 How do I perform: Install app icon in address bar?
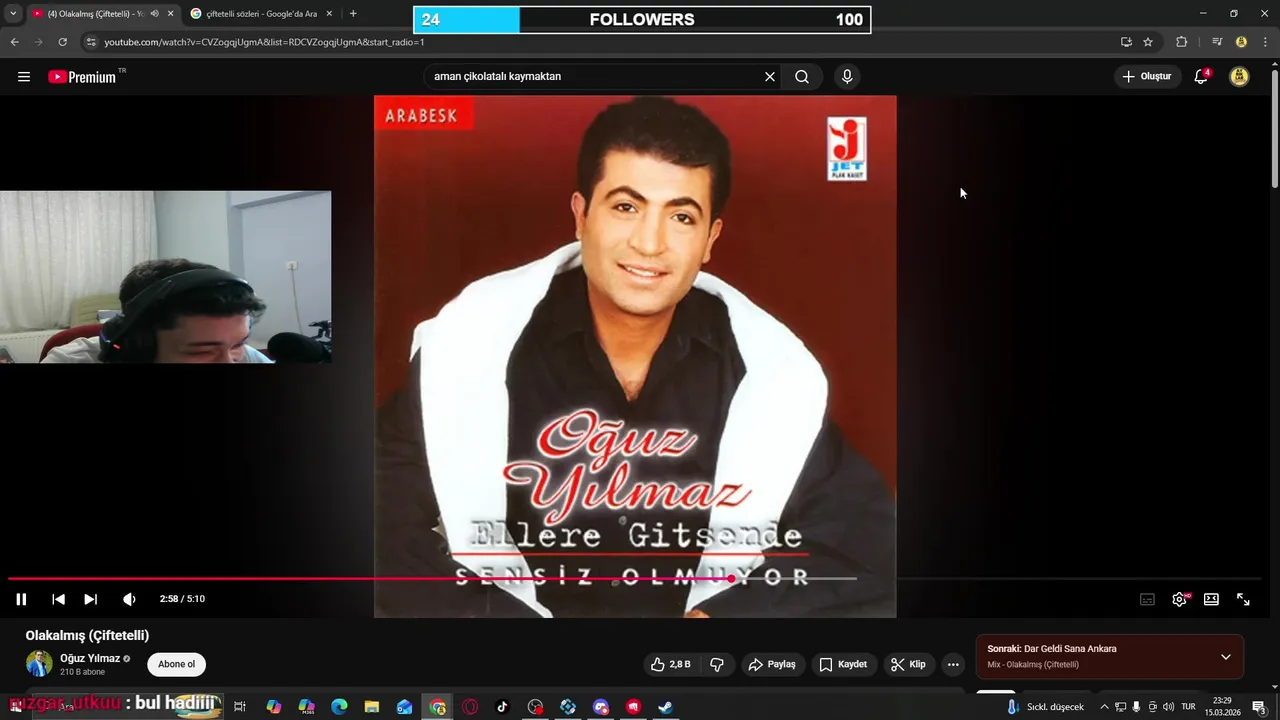(x=1126, y=42)
